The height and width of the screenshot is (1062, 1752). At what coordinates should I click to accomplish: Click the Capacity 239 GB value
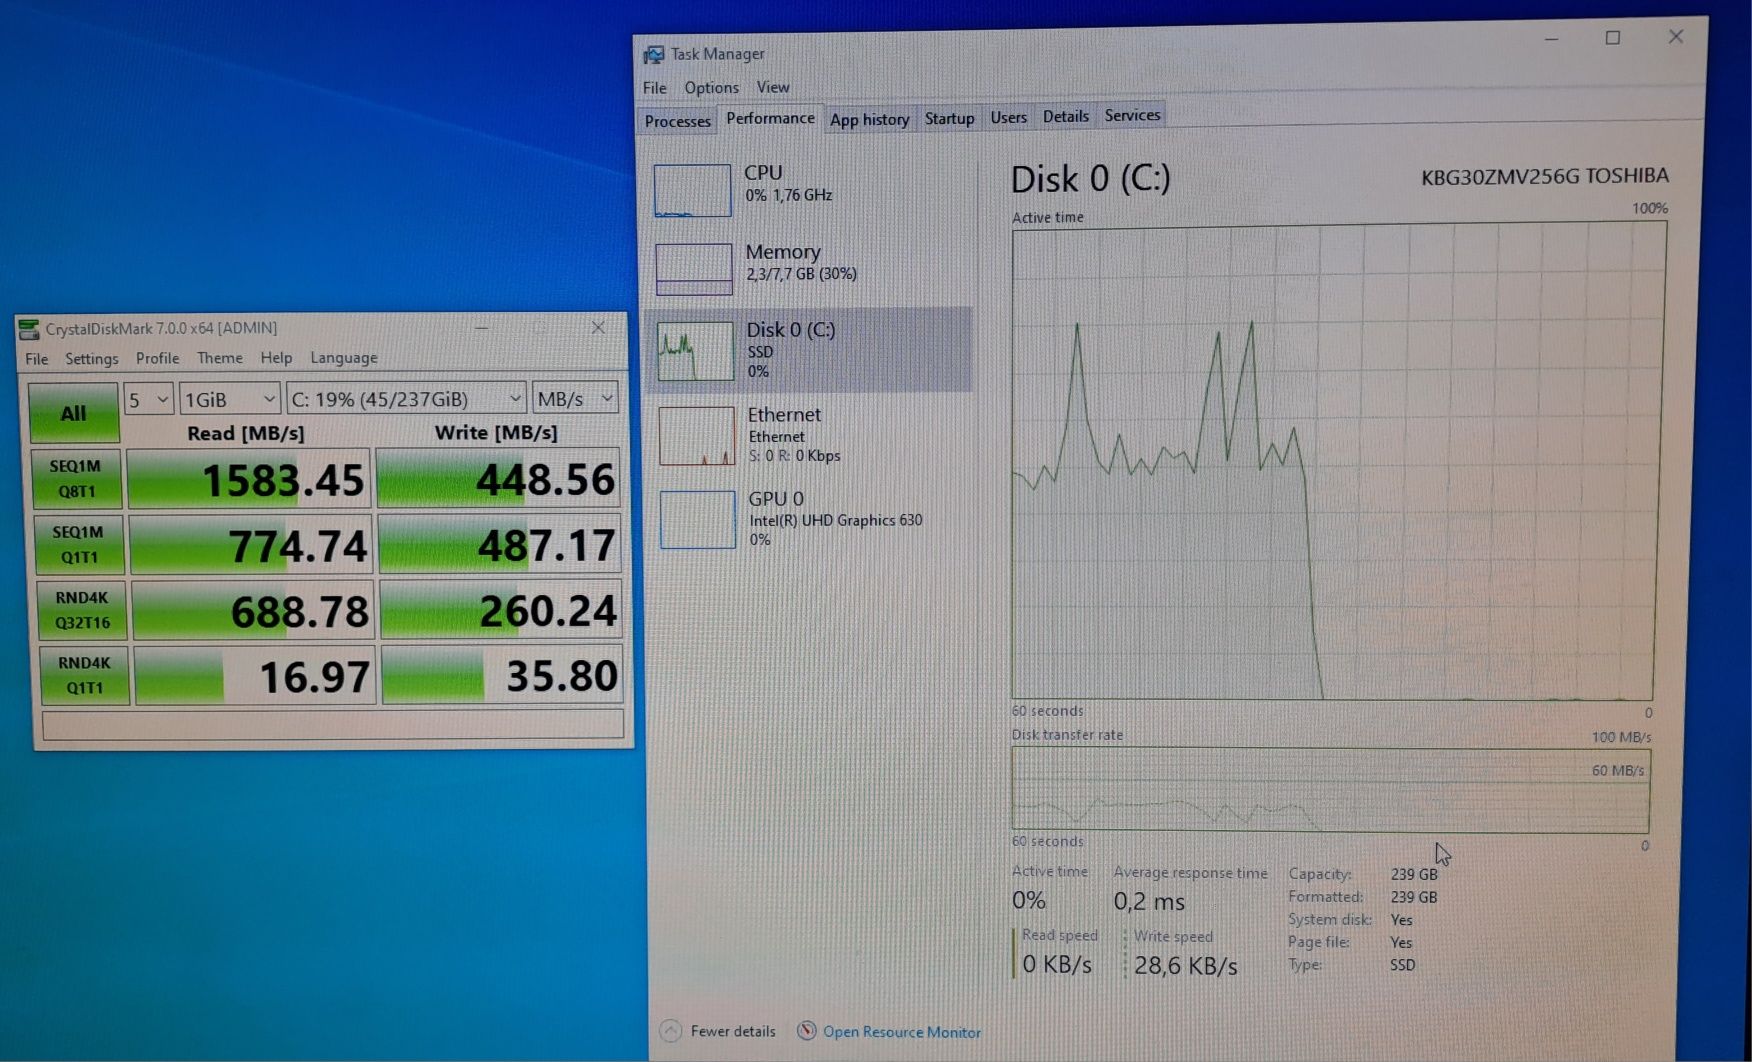coord(1414,874)
